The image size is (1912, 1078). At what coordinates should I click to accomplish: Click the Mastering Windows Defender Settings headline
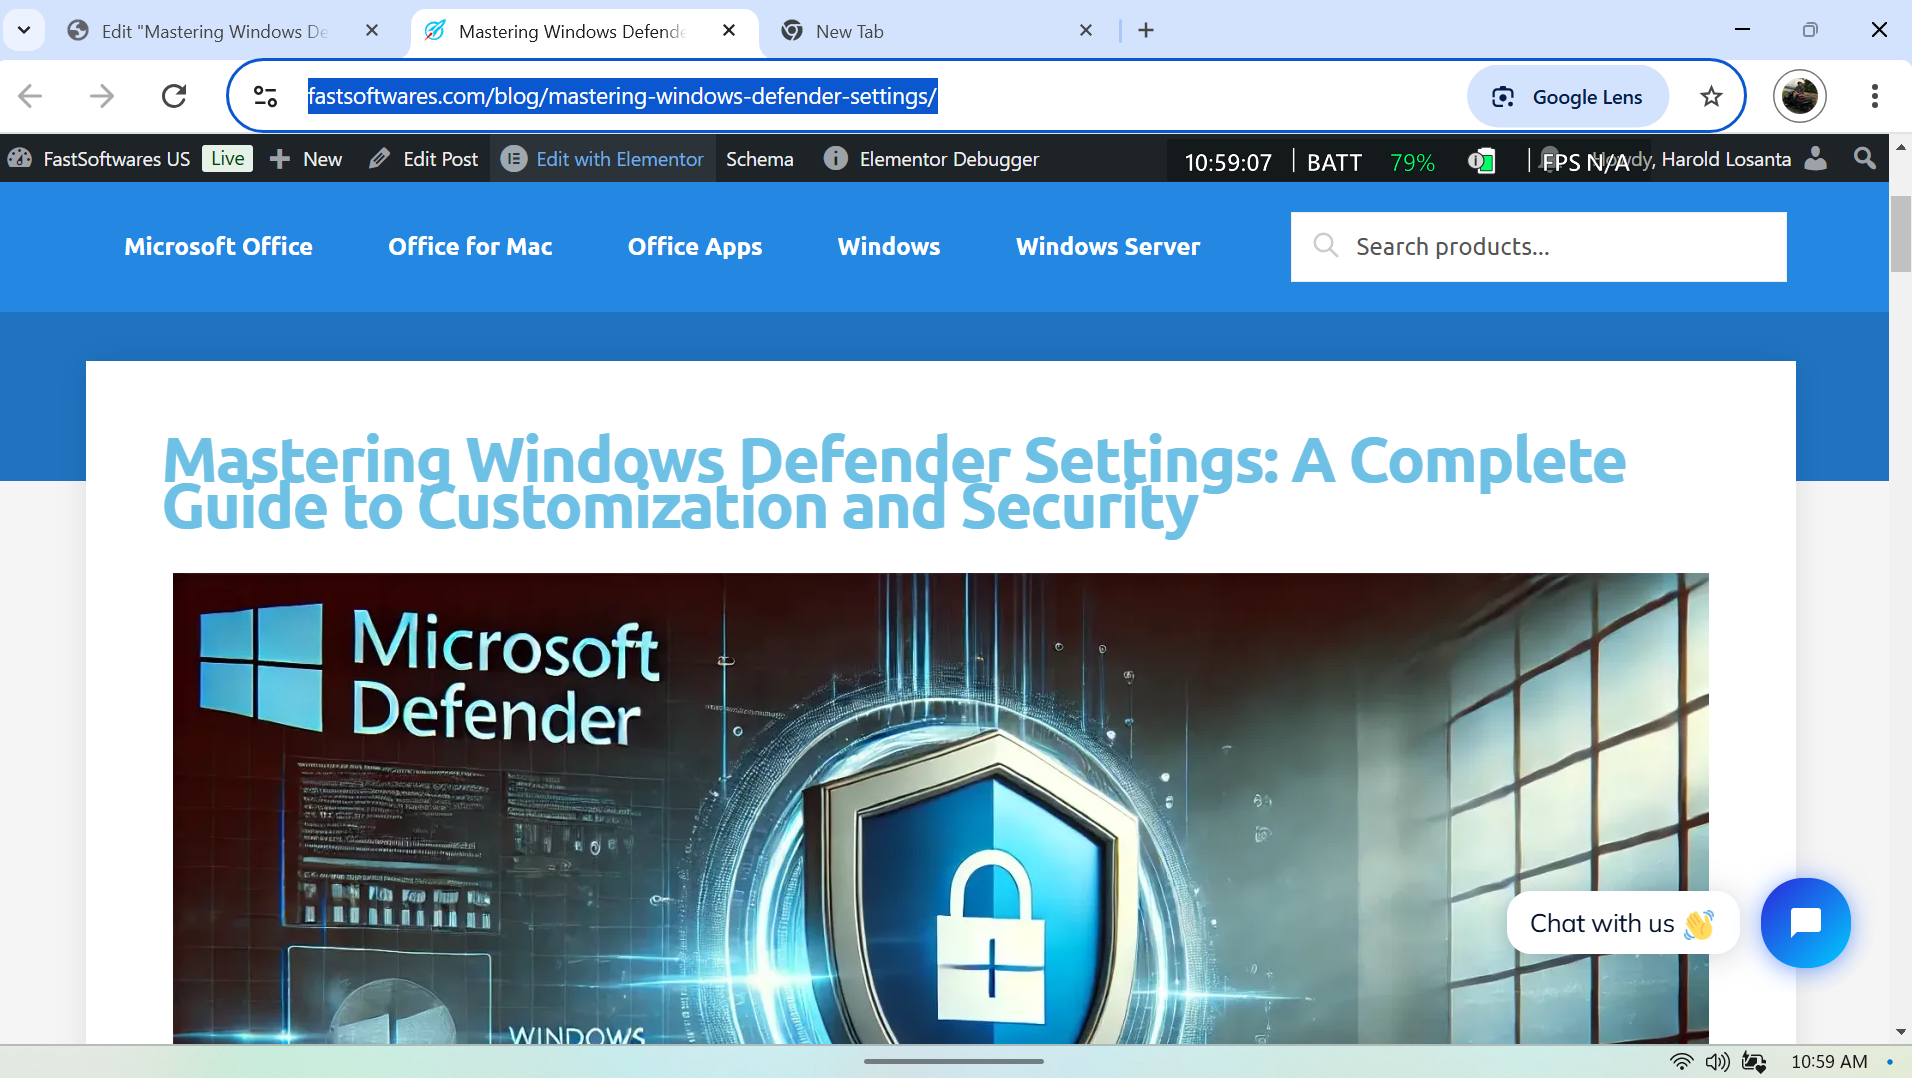(894, 483)
